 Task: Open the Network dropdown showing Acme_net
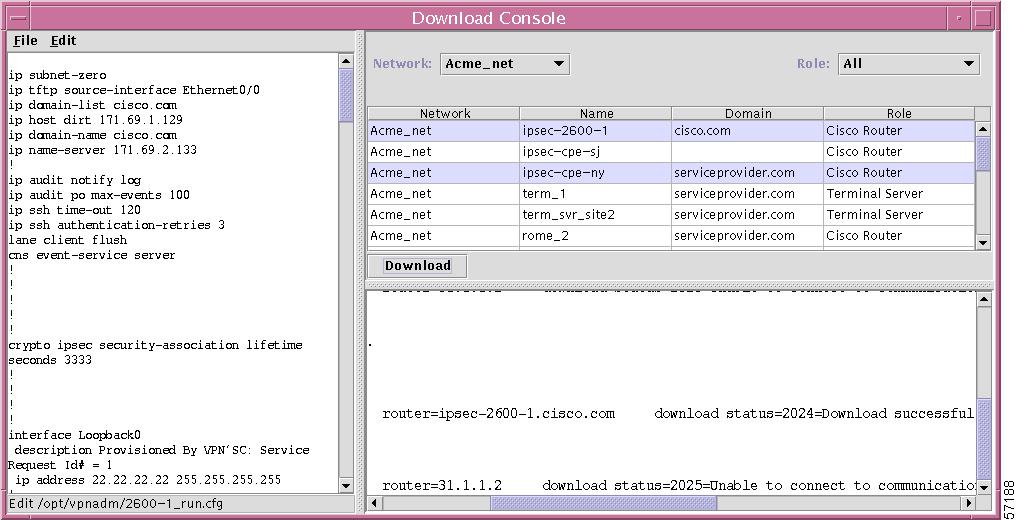[x=505, y=64]
